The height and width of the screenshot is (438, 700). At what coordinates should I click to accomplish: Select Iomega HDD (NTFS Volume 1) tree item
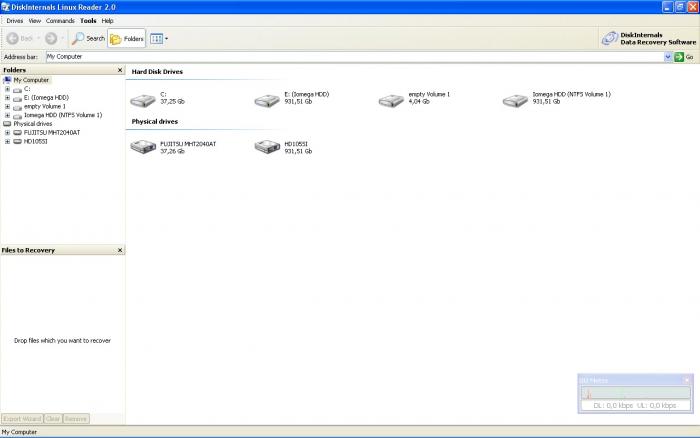(63, 115)
